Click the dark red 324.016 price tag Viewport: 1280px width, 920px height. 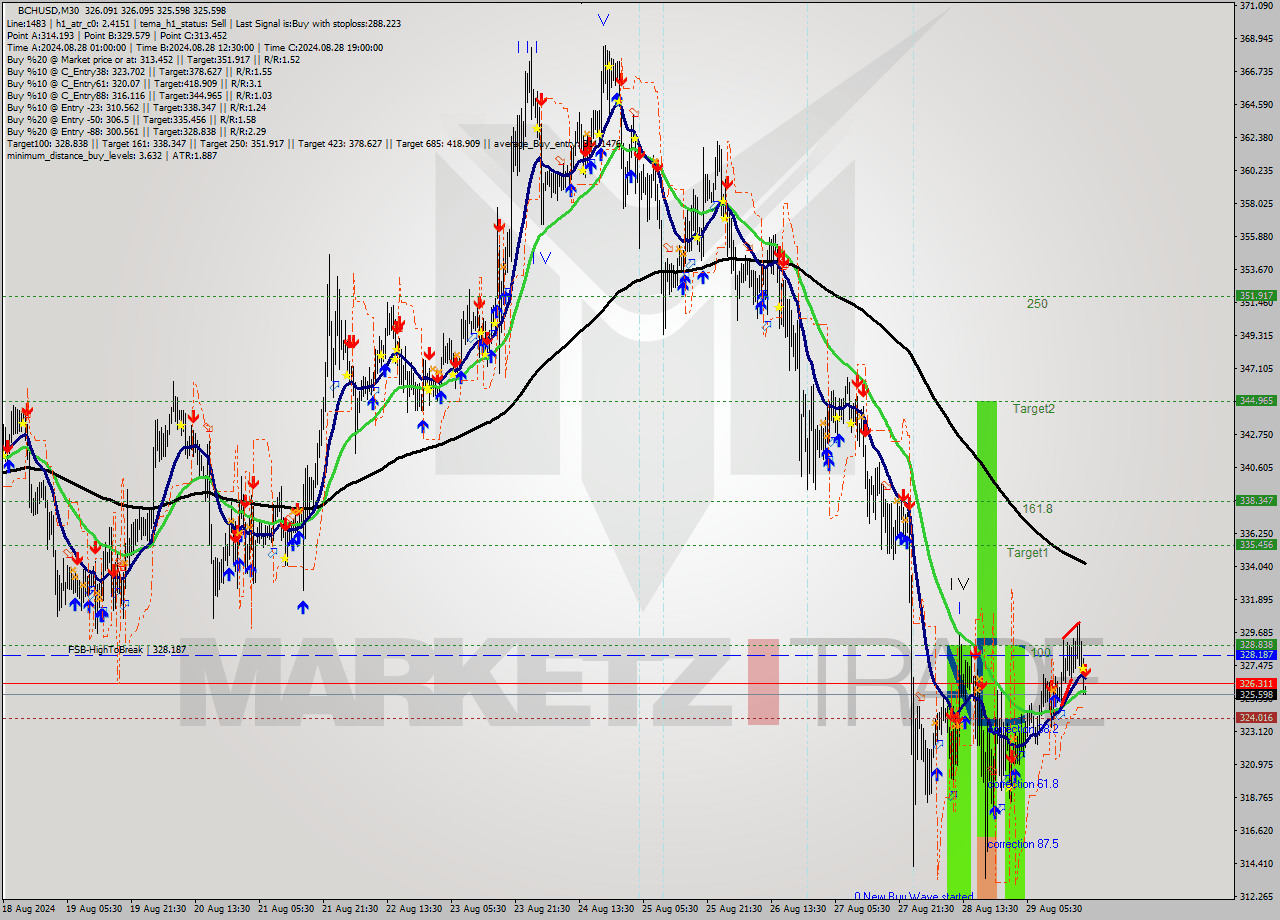(x=1256, y=718)
